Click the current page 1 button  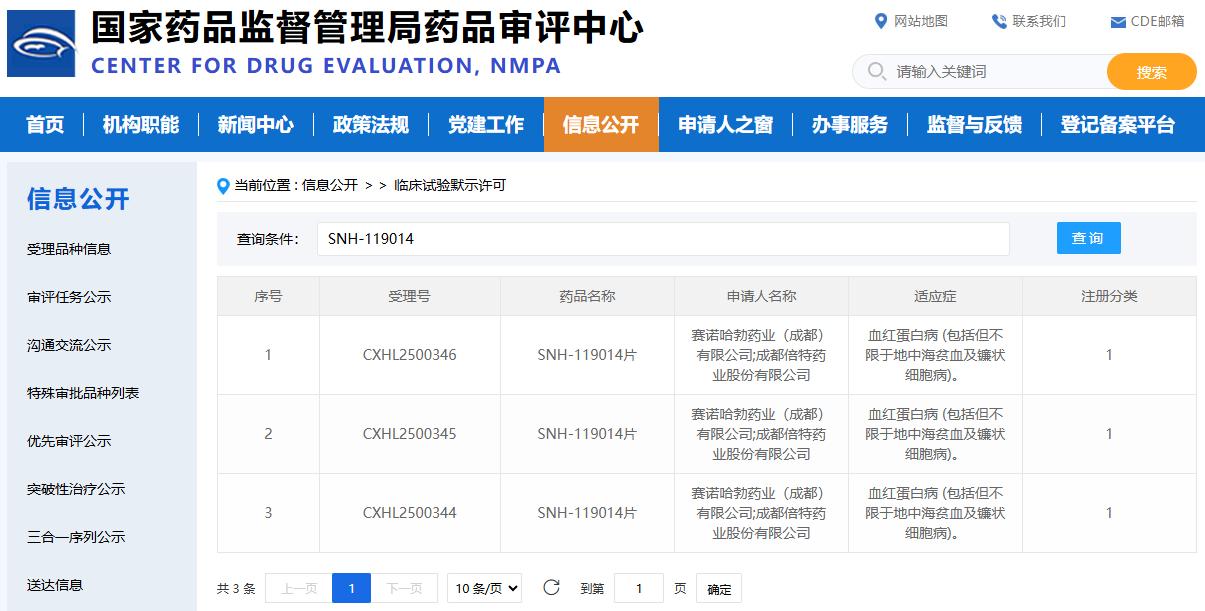point(351,588)
